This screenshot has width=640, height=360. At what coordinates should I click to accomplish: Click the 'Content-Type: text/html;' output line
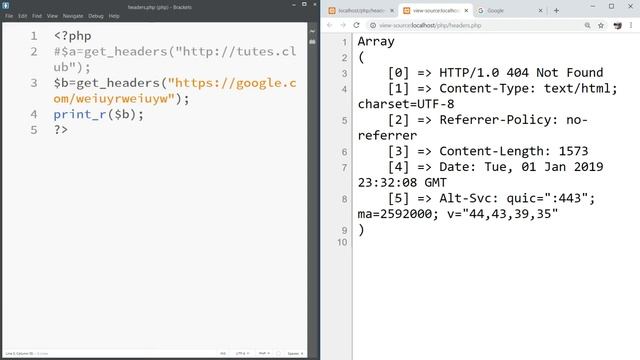coord(528,88)
